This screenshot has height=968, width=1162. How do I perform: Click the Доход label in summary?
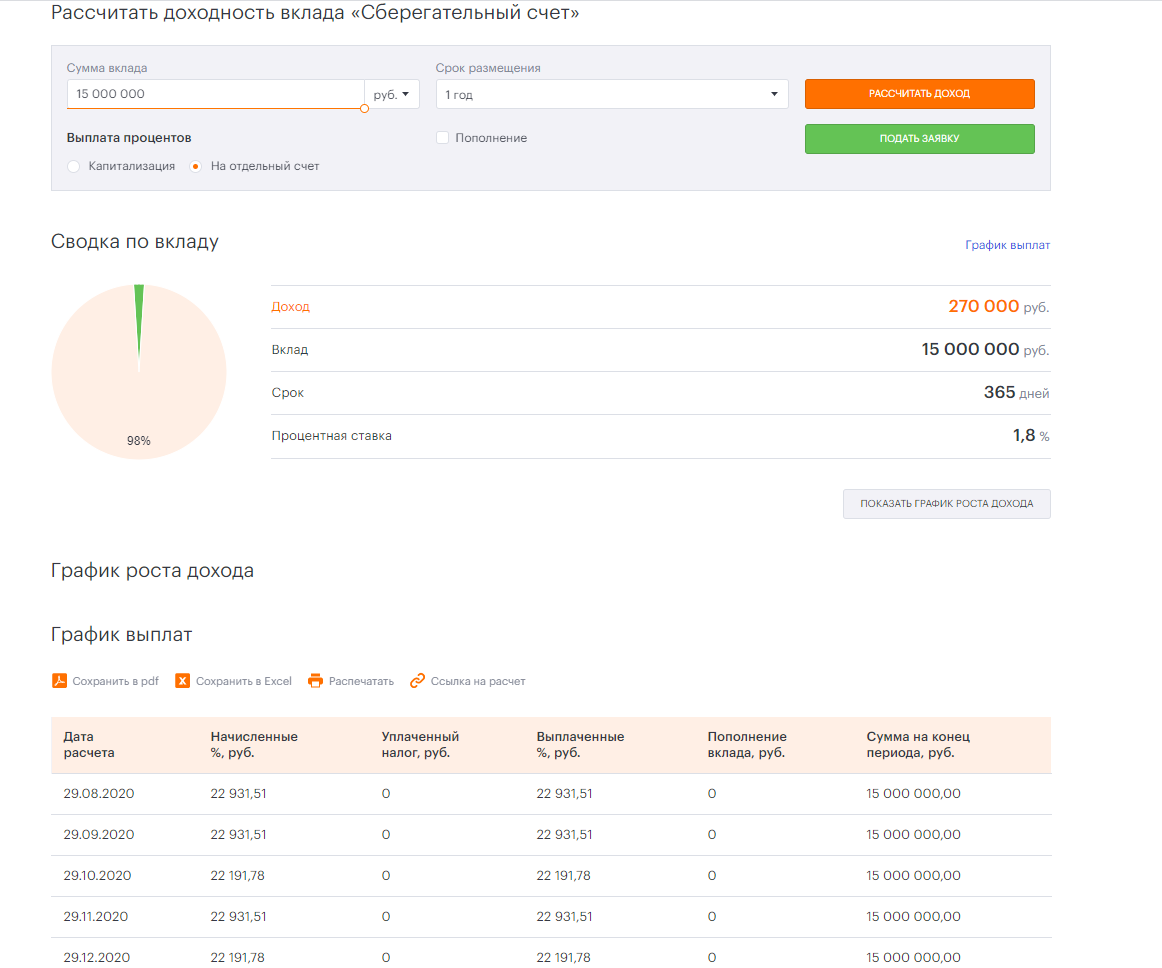[290, 307]
